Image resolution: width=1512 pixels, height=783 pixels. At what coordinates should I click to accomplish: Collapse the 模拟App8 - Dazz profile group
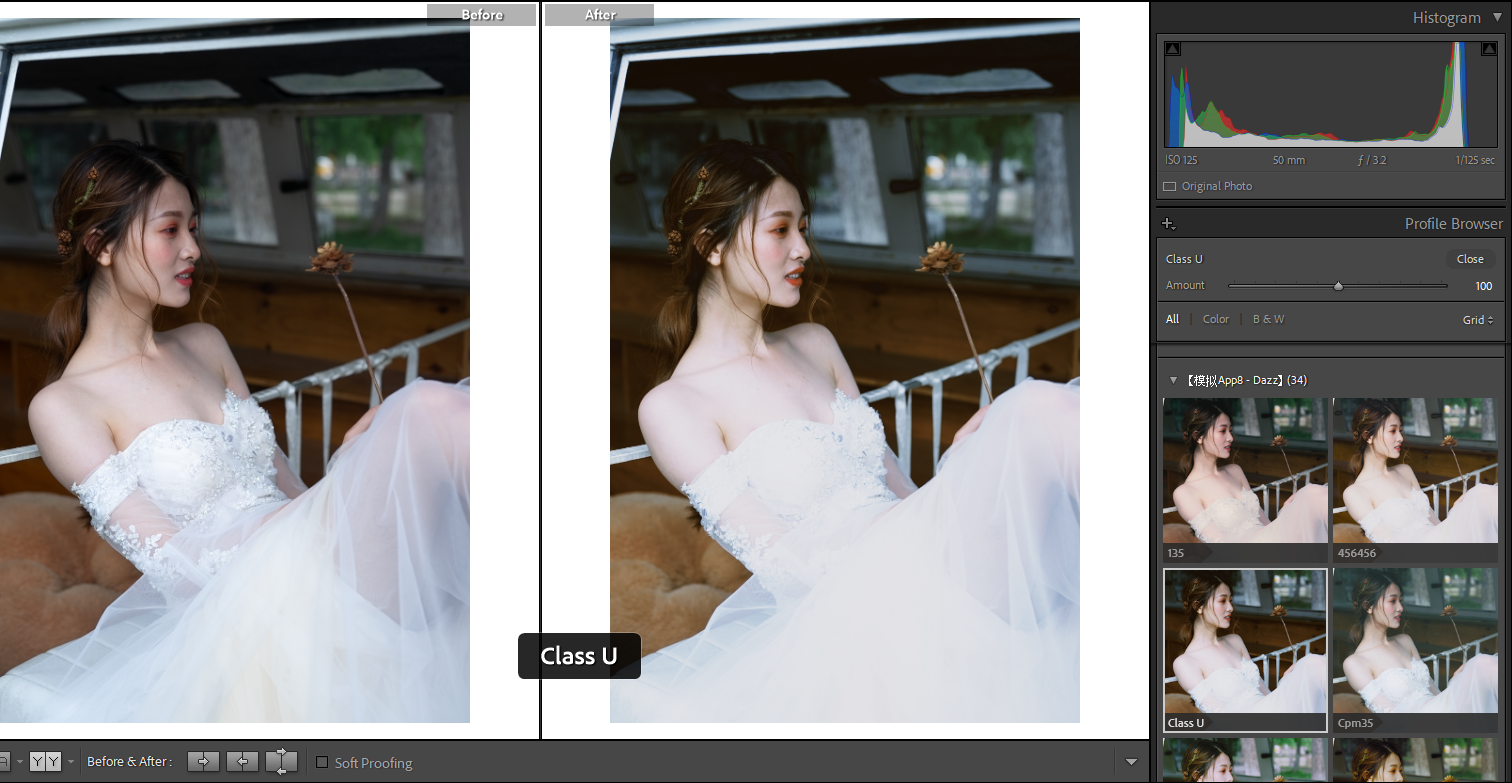pyautogui.click(x=1173, y=380)
